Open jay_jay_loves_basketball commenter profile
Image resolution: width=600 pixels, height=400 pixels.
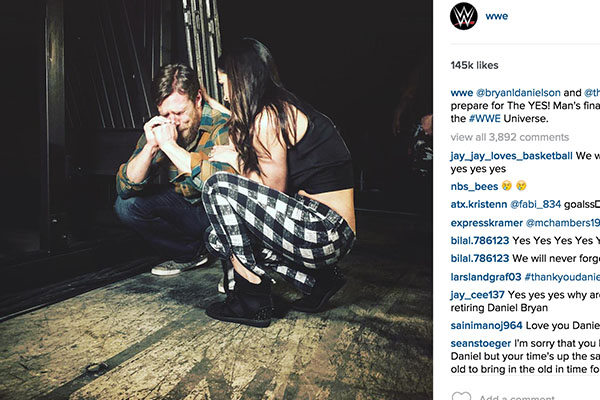511,156
